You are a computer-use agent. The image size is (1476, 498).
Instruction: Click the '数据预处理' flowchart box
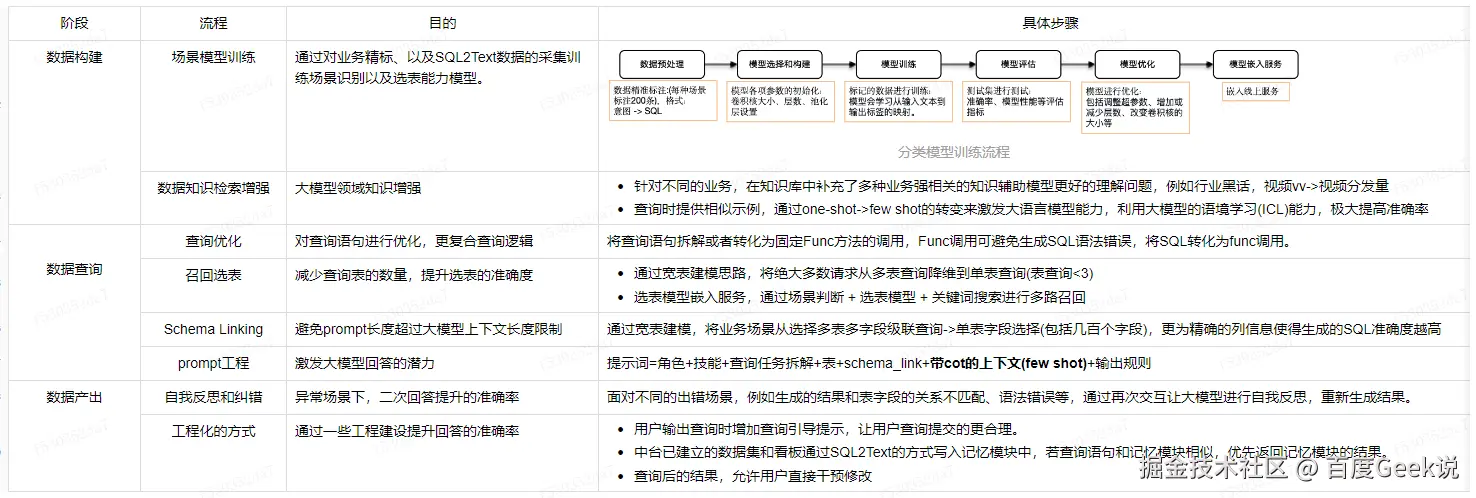[662, 64]
